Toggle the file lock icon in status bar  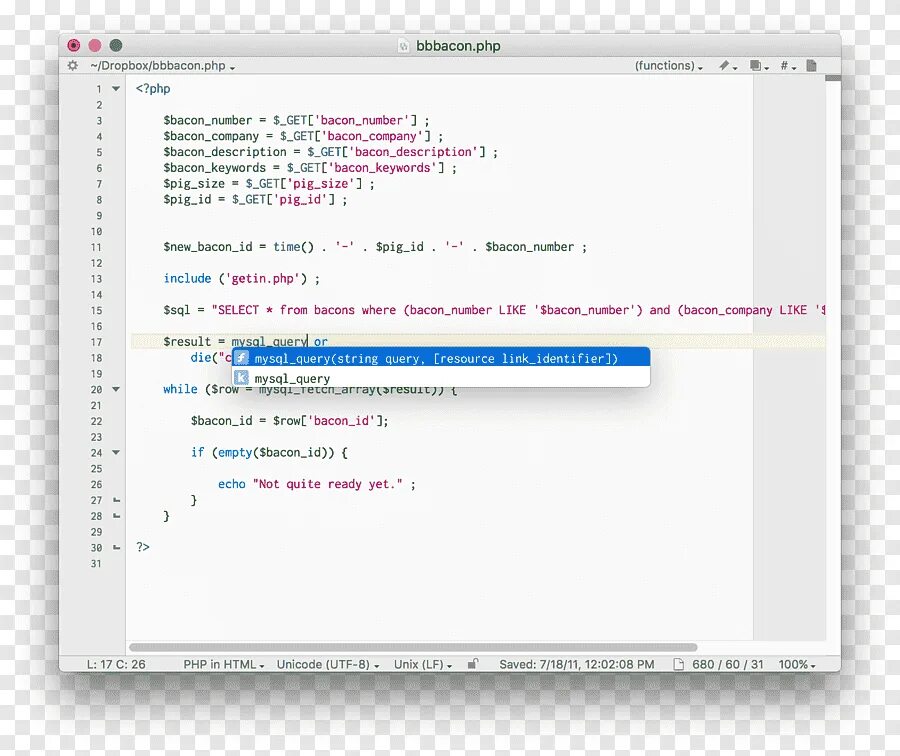pyautogui.click(x=472, y=664)
